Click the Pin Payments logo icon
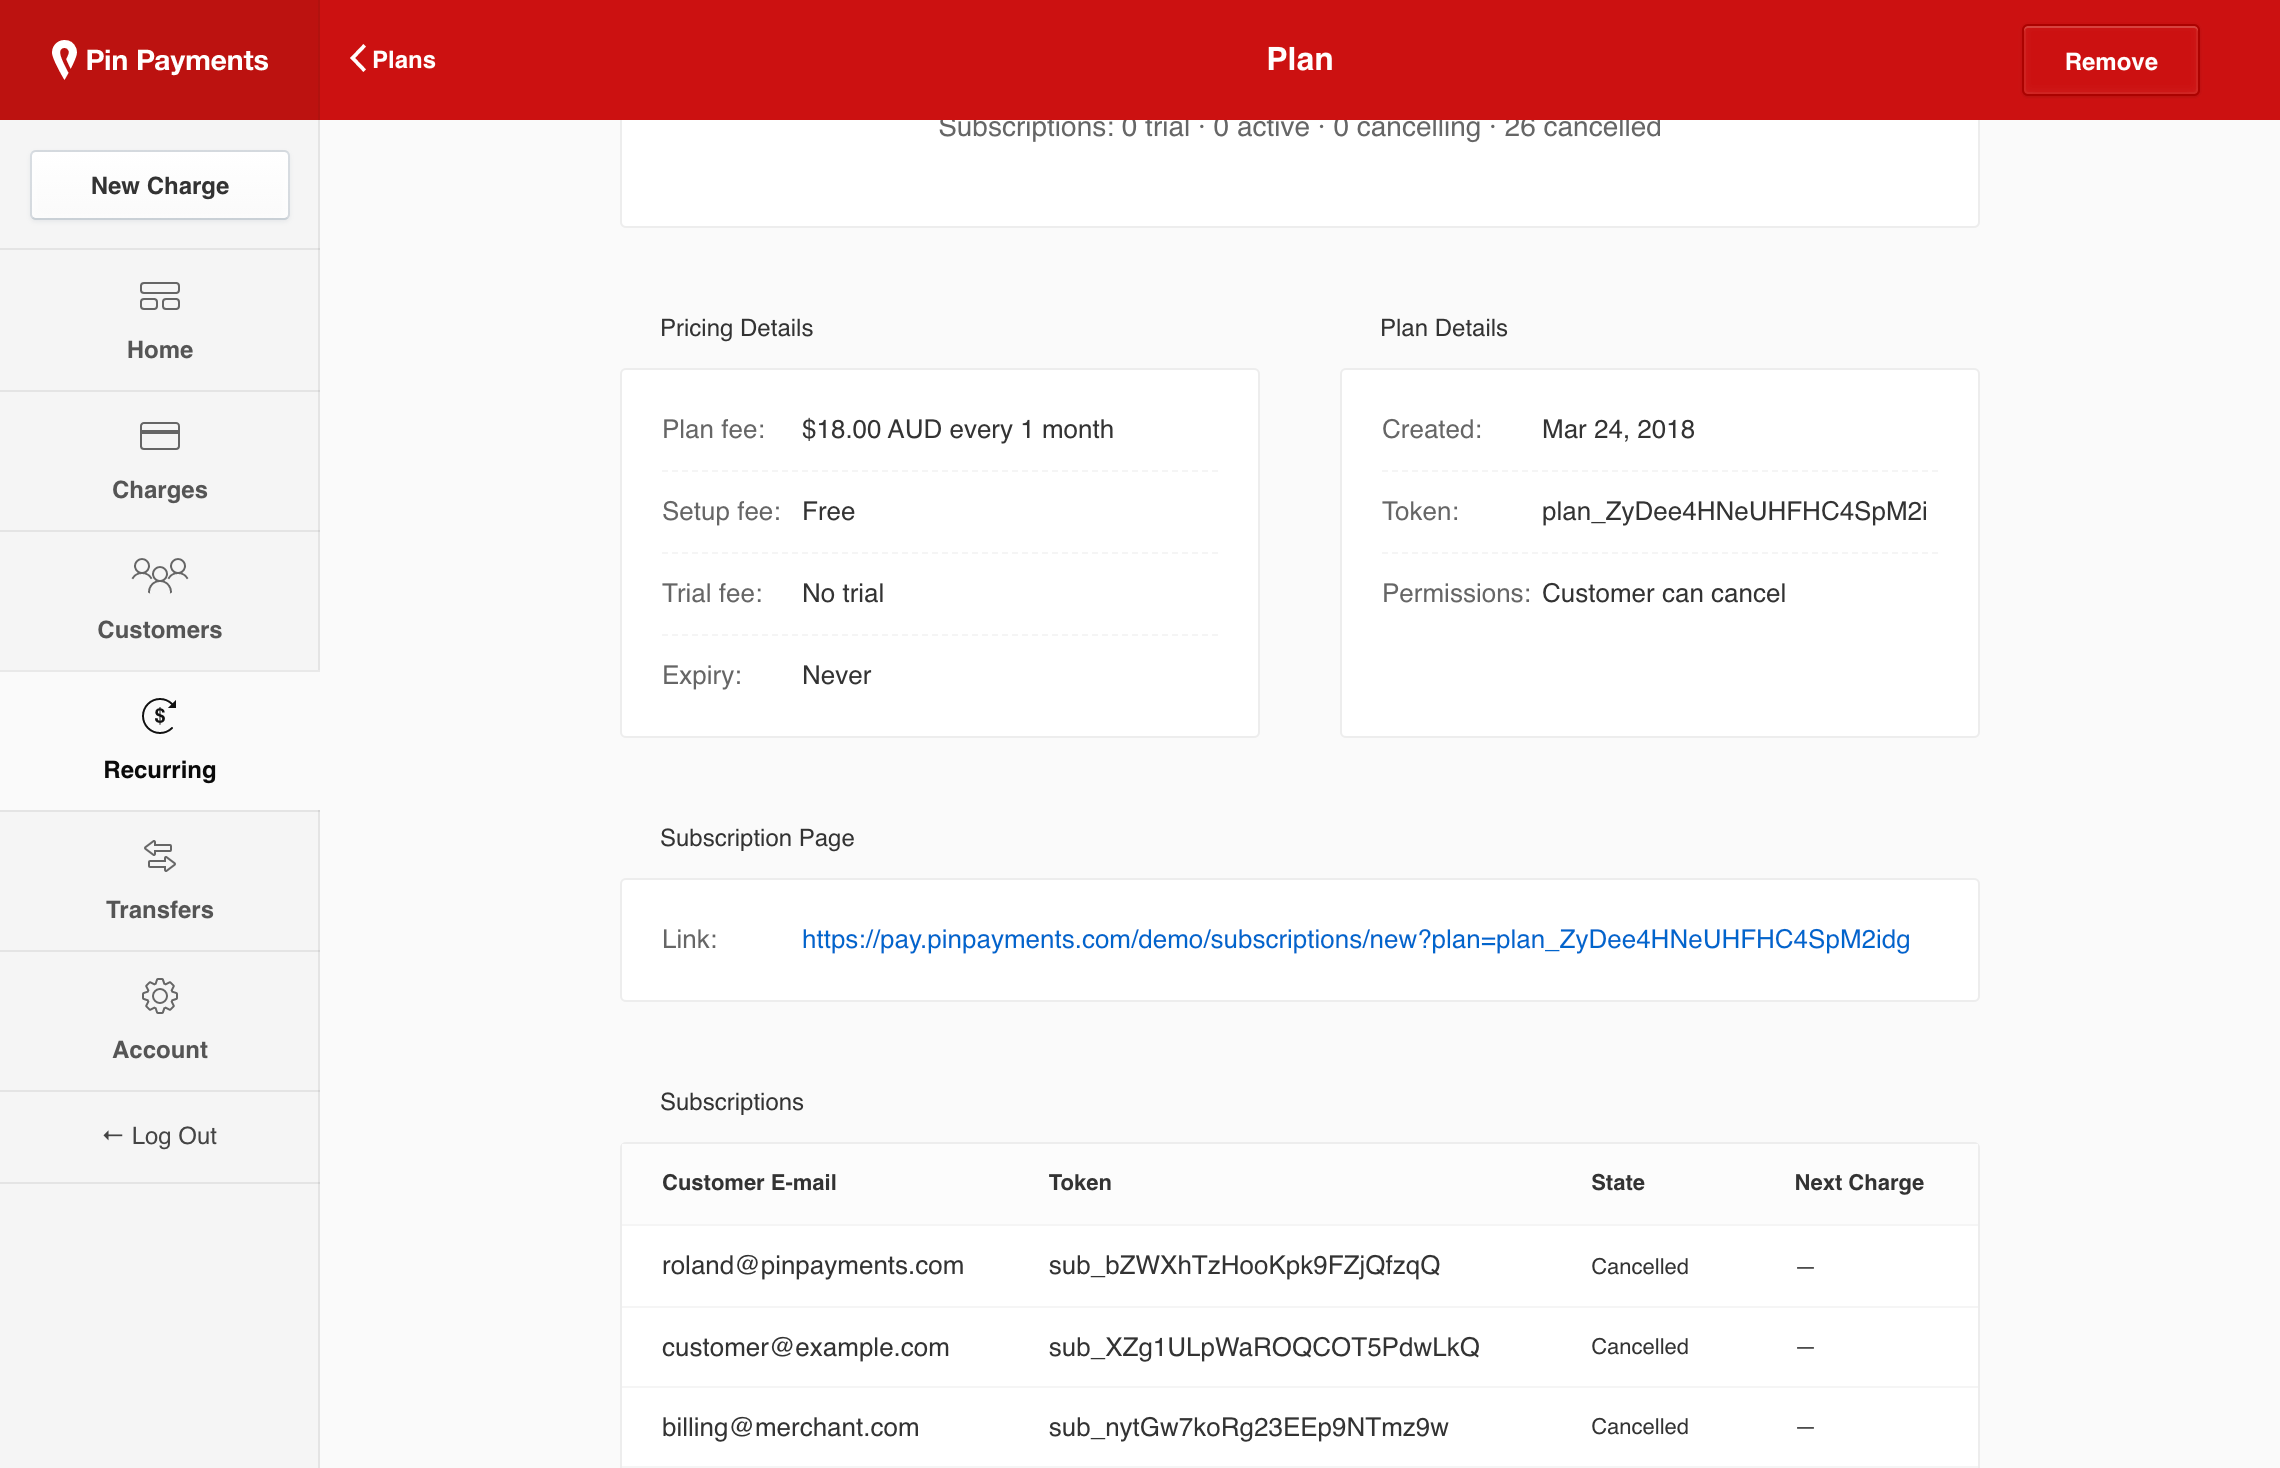The image size is (2280, 1468). point(64,60)
